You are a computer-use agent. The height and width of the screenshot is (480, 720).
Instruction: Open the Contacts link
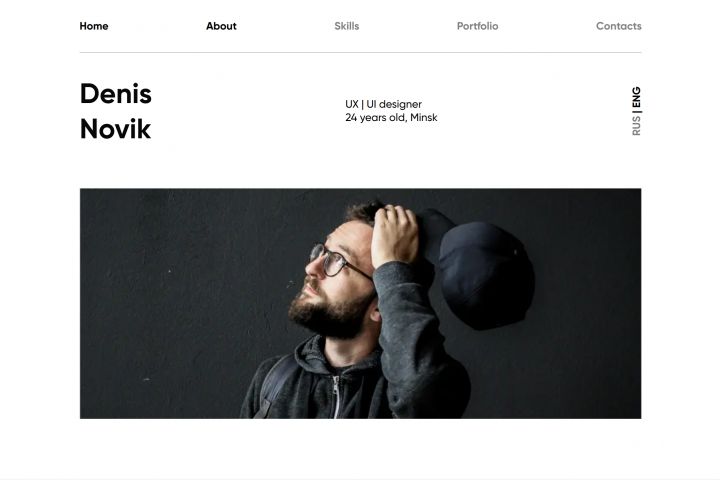coord(619,26)
